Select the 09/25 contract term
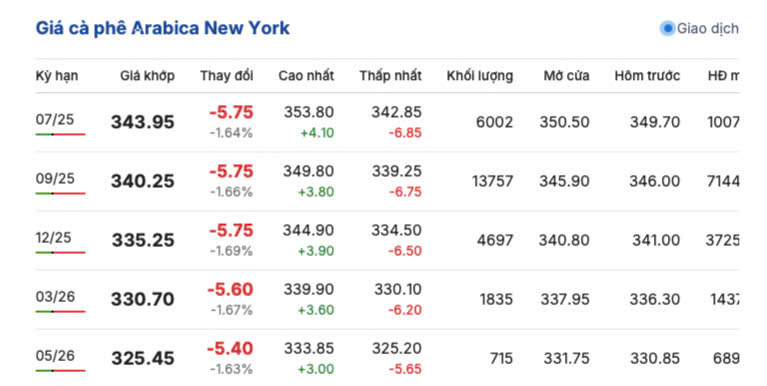 [55, 178]
